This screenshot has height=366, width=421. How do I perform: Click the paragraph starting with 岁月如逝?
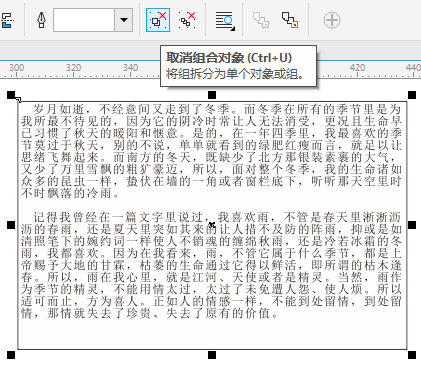tap(211, 151)
